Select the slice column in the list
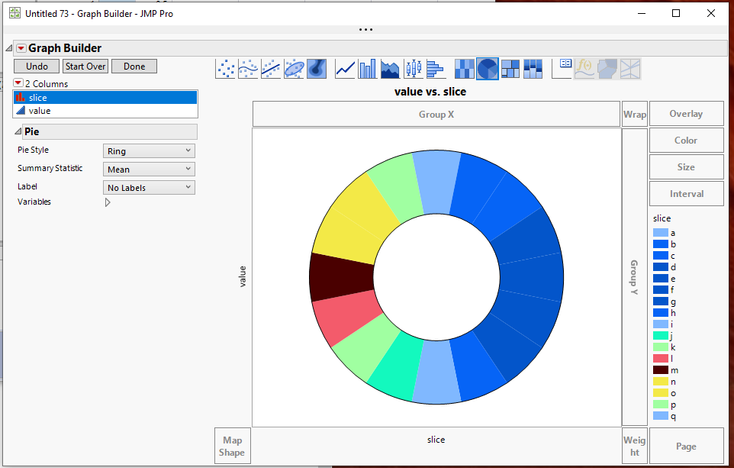The image size is (734, 468). click(105, 97)
